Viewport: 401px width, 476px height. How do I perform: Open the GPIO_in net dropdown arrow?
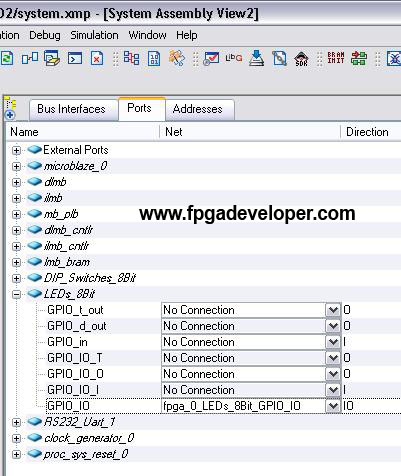pos(333,342)
